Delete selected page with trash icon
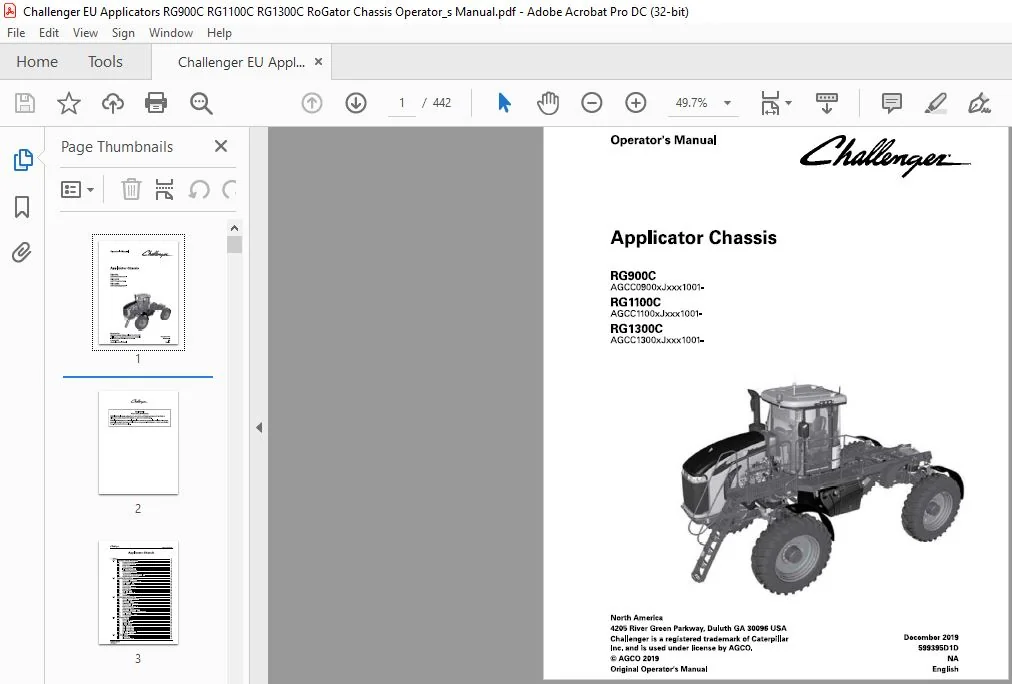The width and height of the screenshot is (1012, 684). point(131,190)
